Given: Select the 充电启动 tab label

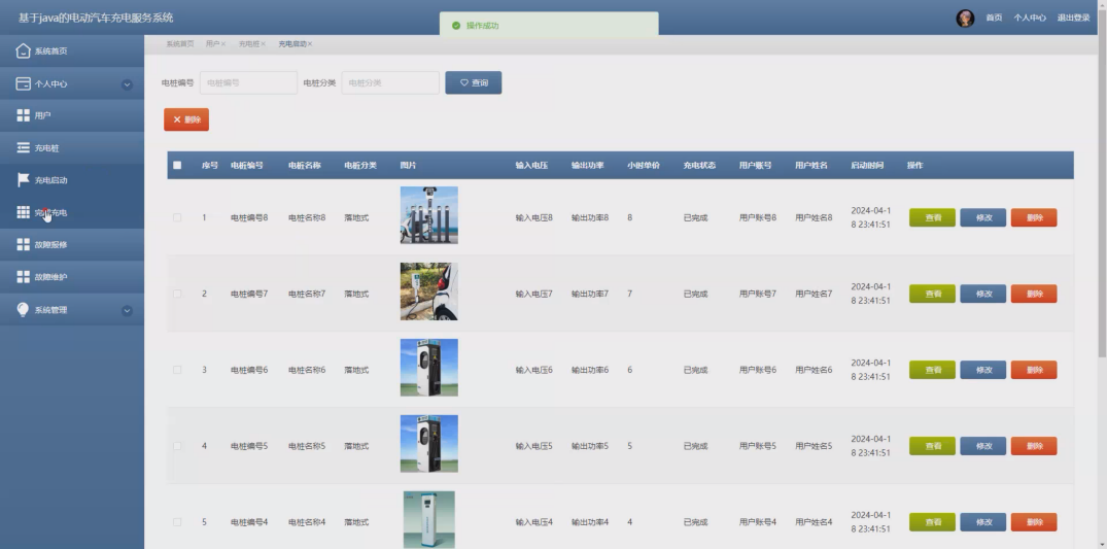Looking at the screenshot, I should (x=292, y=44).
